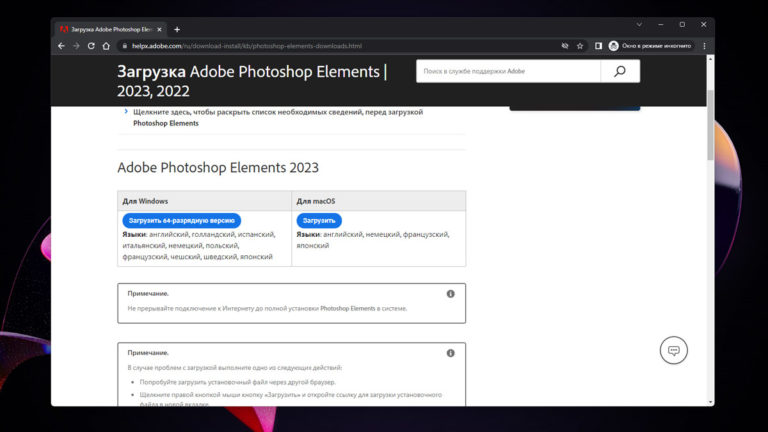The height and width of the screenshot is (432, 768).
Task: Click the Adobe support search field
Action: 508,71
